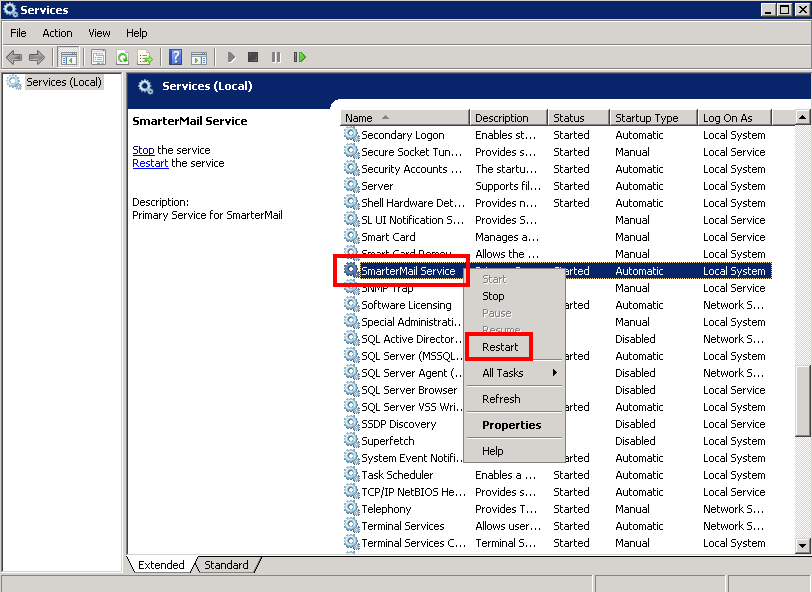
Task: Select the Terminal Services C… service name
Action: tap(413, 543)
